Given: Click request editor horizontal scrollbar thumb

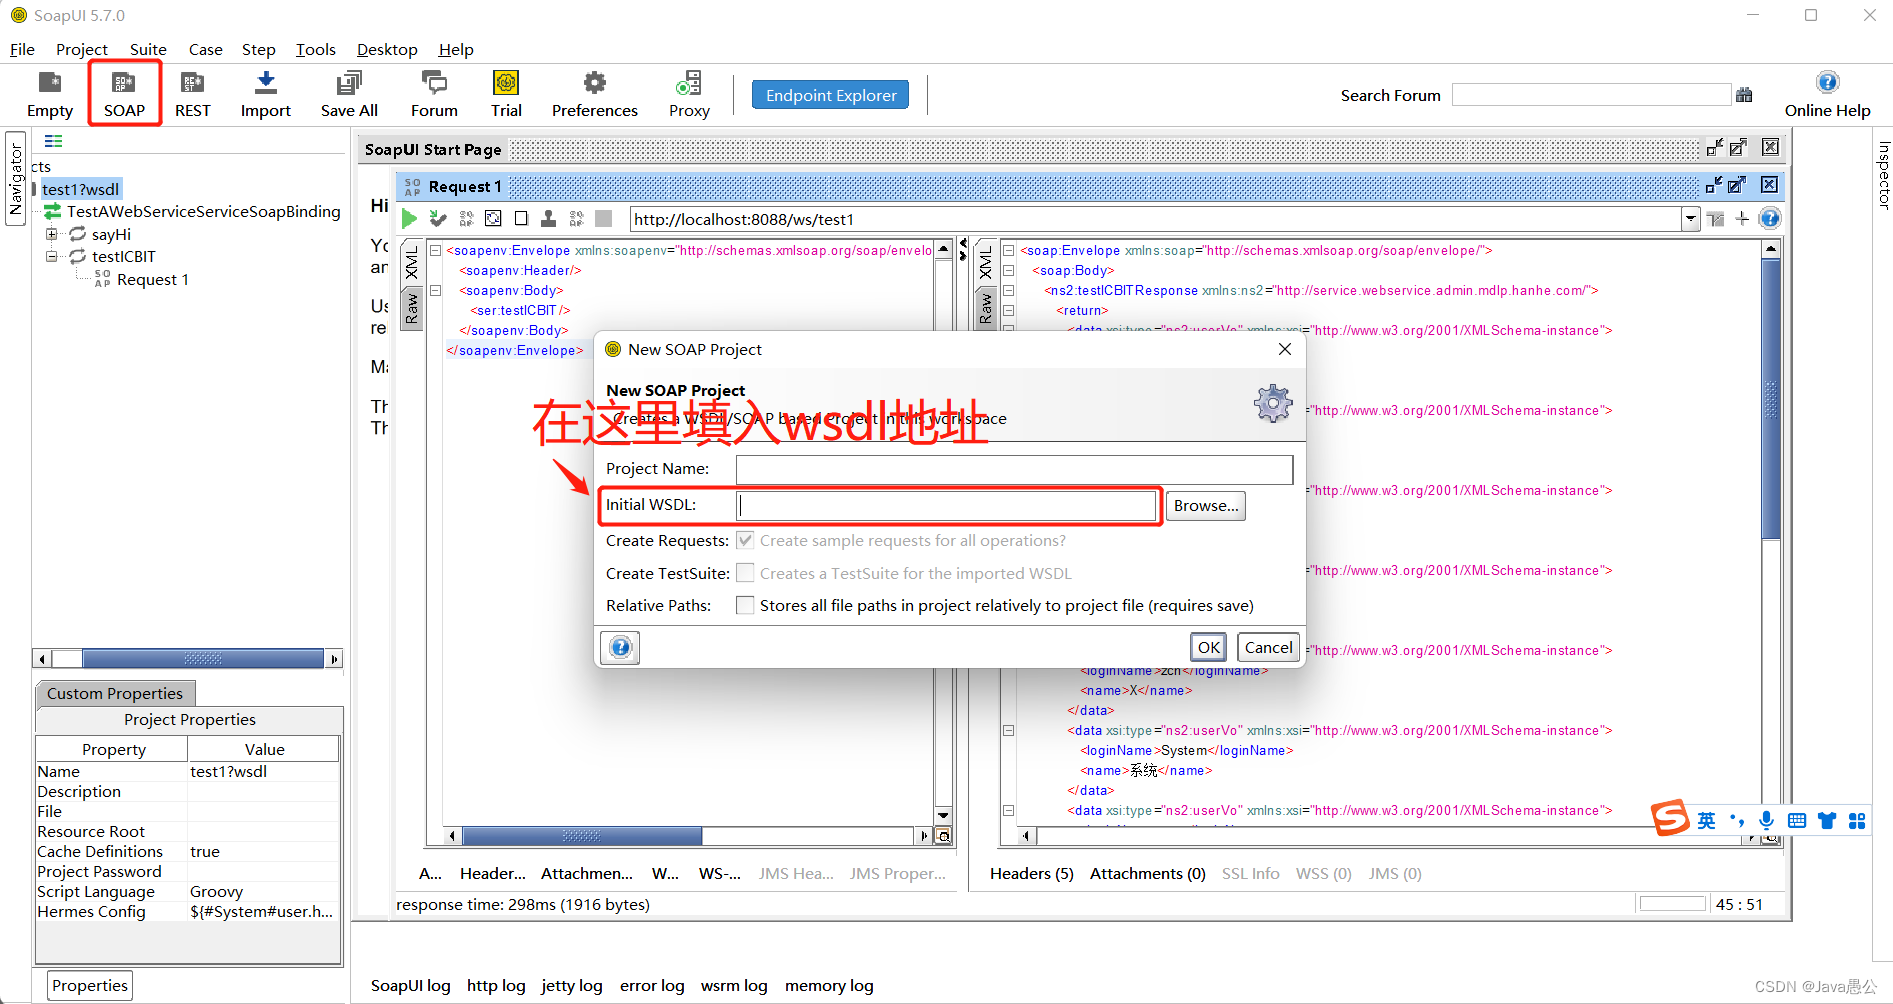Looking at the screenshot, I should (582, 835).
